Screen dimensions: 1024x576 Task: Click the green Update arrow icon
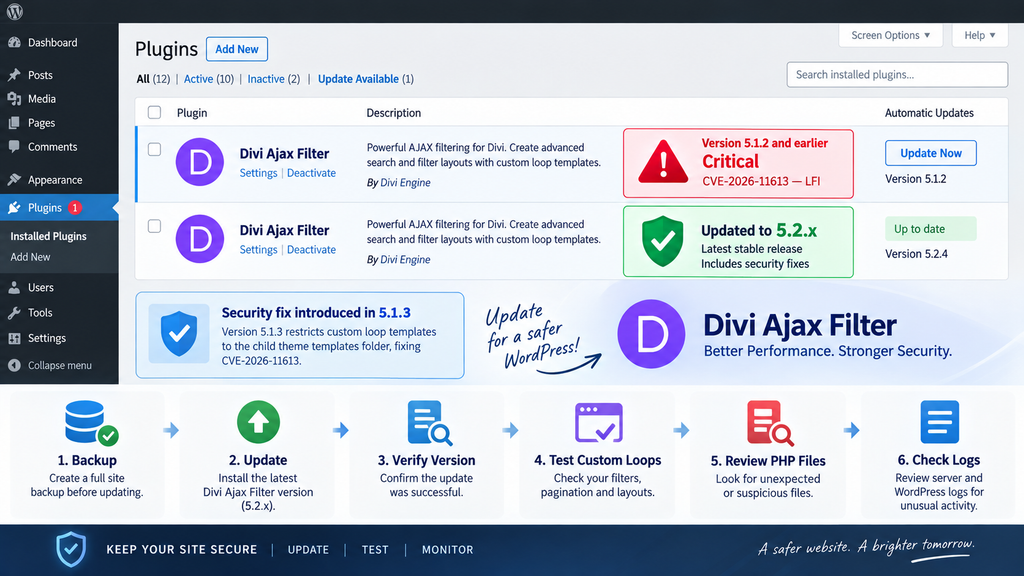click(x=259, y=422)
